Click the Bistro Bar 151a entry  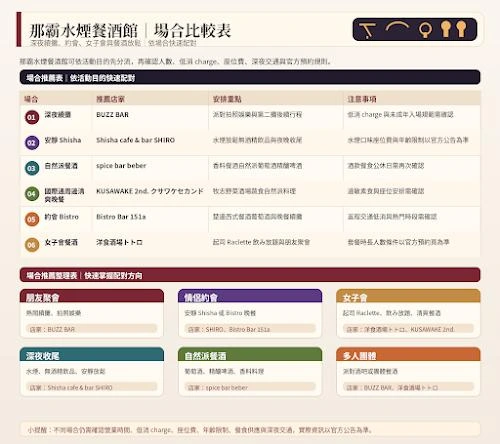[121, 217]
